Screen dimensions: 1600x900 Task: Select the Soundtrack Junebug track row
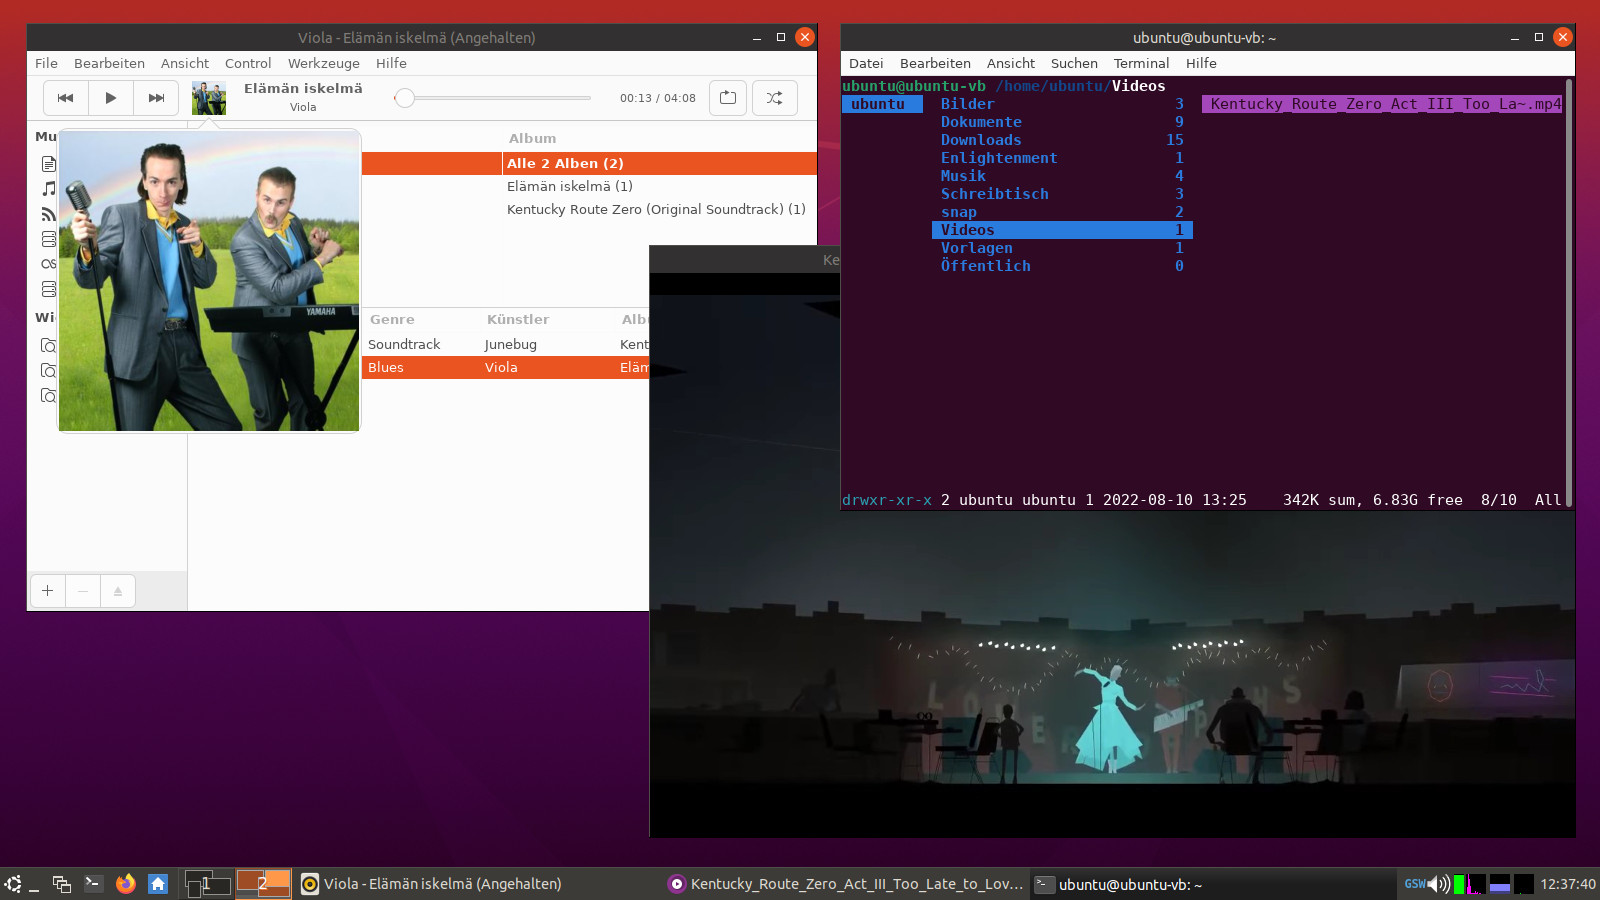(x=505, y=344)
